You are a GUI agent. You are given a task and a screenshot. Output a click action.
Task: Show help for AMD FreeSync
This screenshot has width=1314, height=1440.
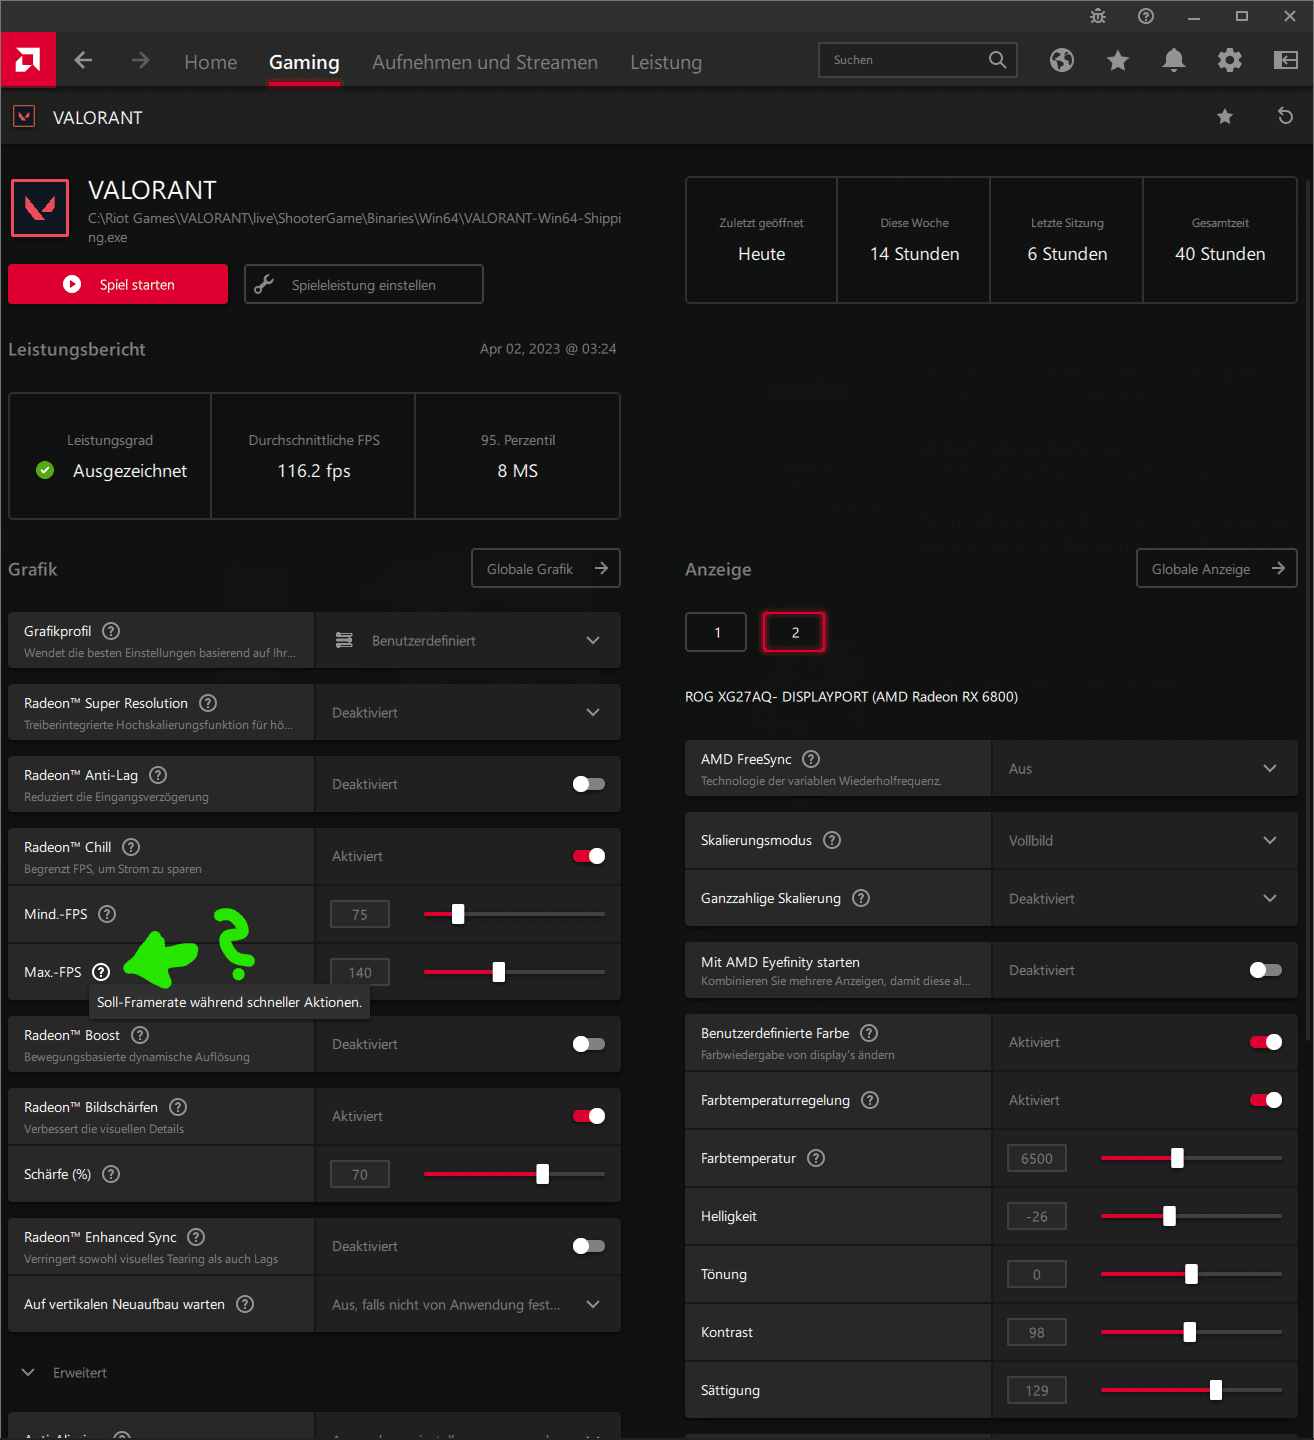pos(811,759)
